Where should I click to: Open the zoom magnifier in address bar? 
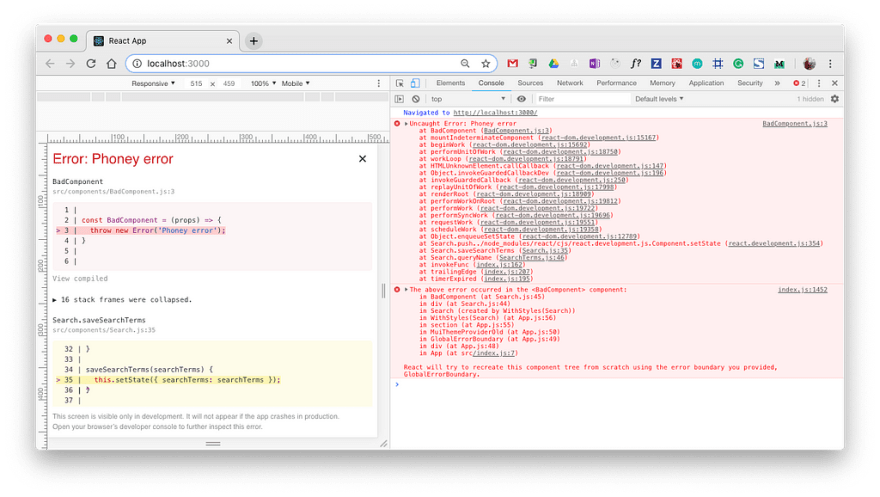[465, 63]
